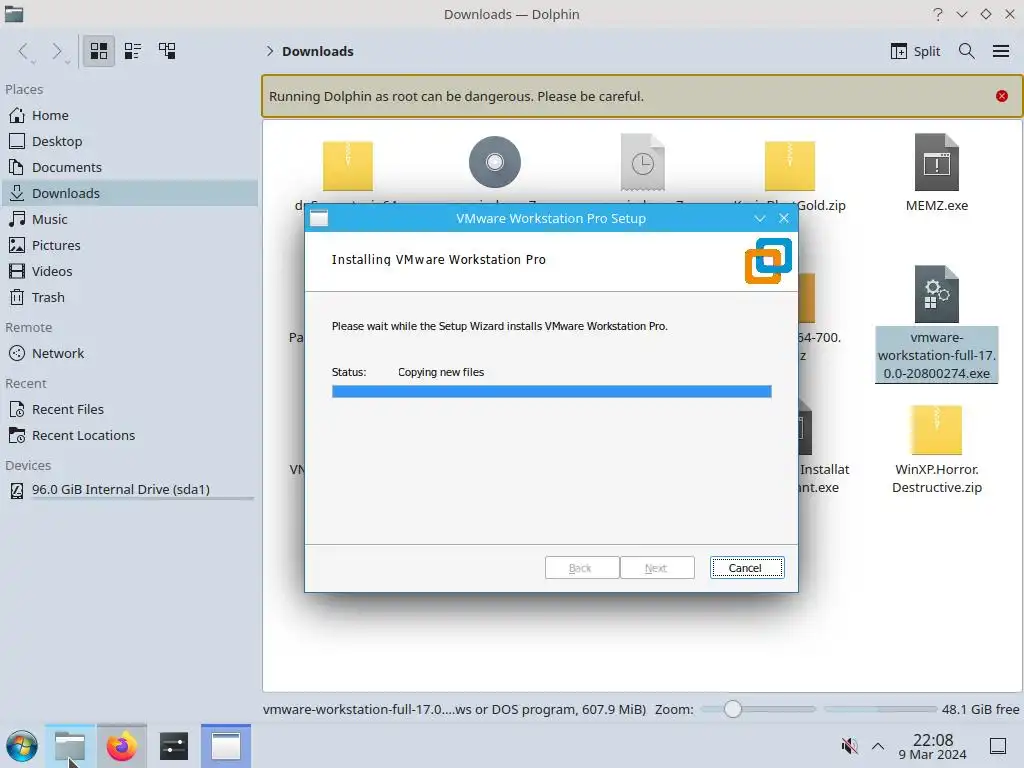Click Show Desktop icon in the tray
The image size is (1024, 768).
[998, 746]
